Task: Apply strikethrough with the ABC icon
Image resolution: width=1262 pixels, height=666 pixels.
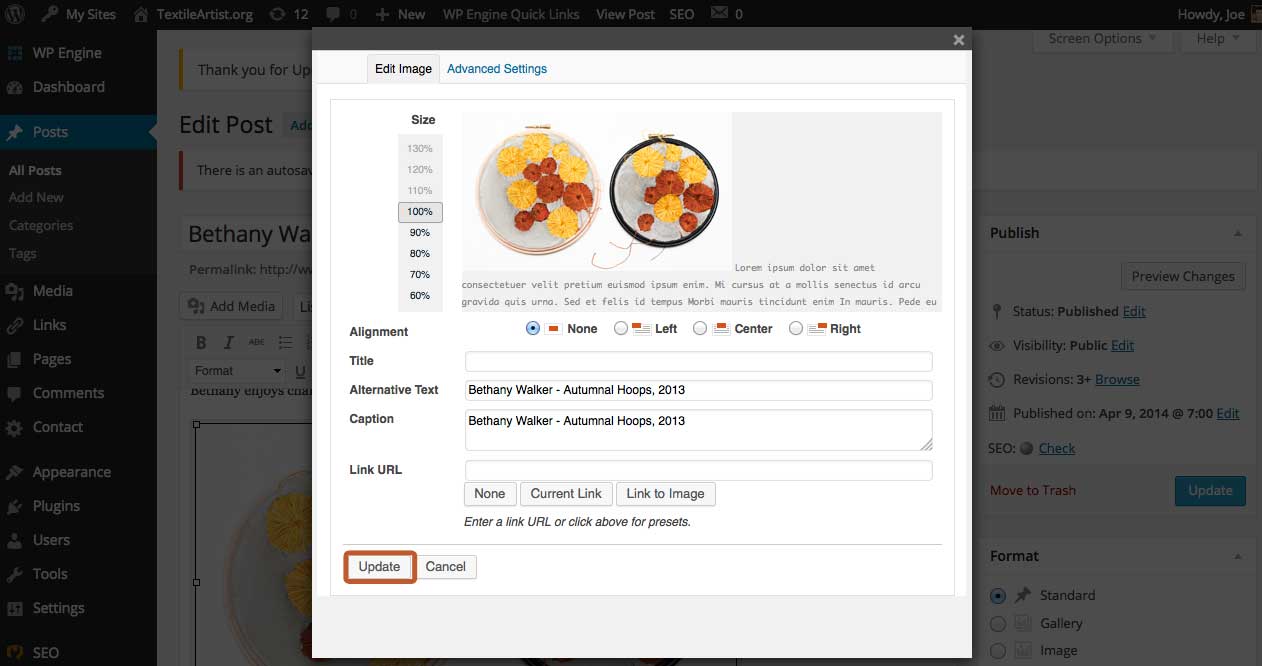Action: point(257,343)
